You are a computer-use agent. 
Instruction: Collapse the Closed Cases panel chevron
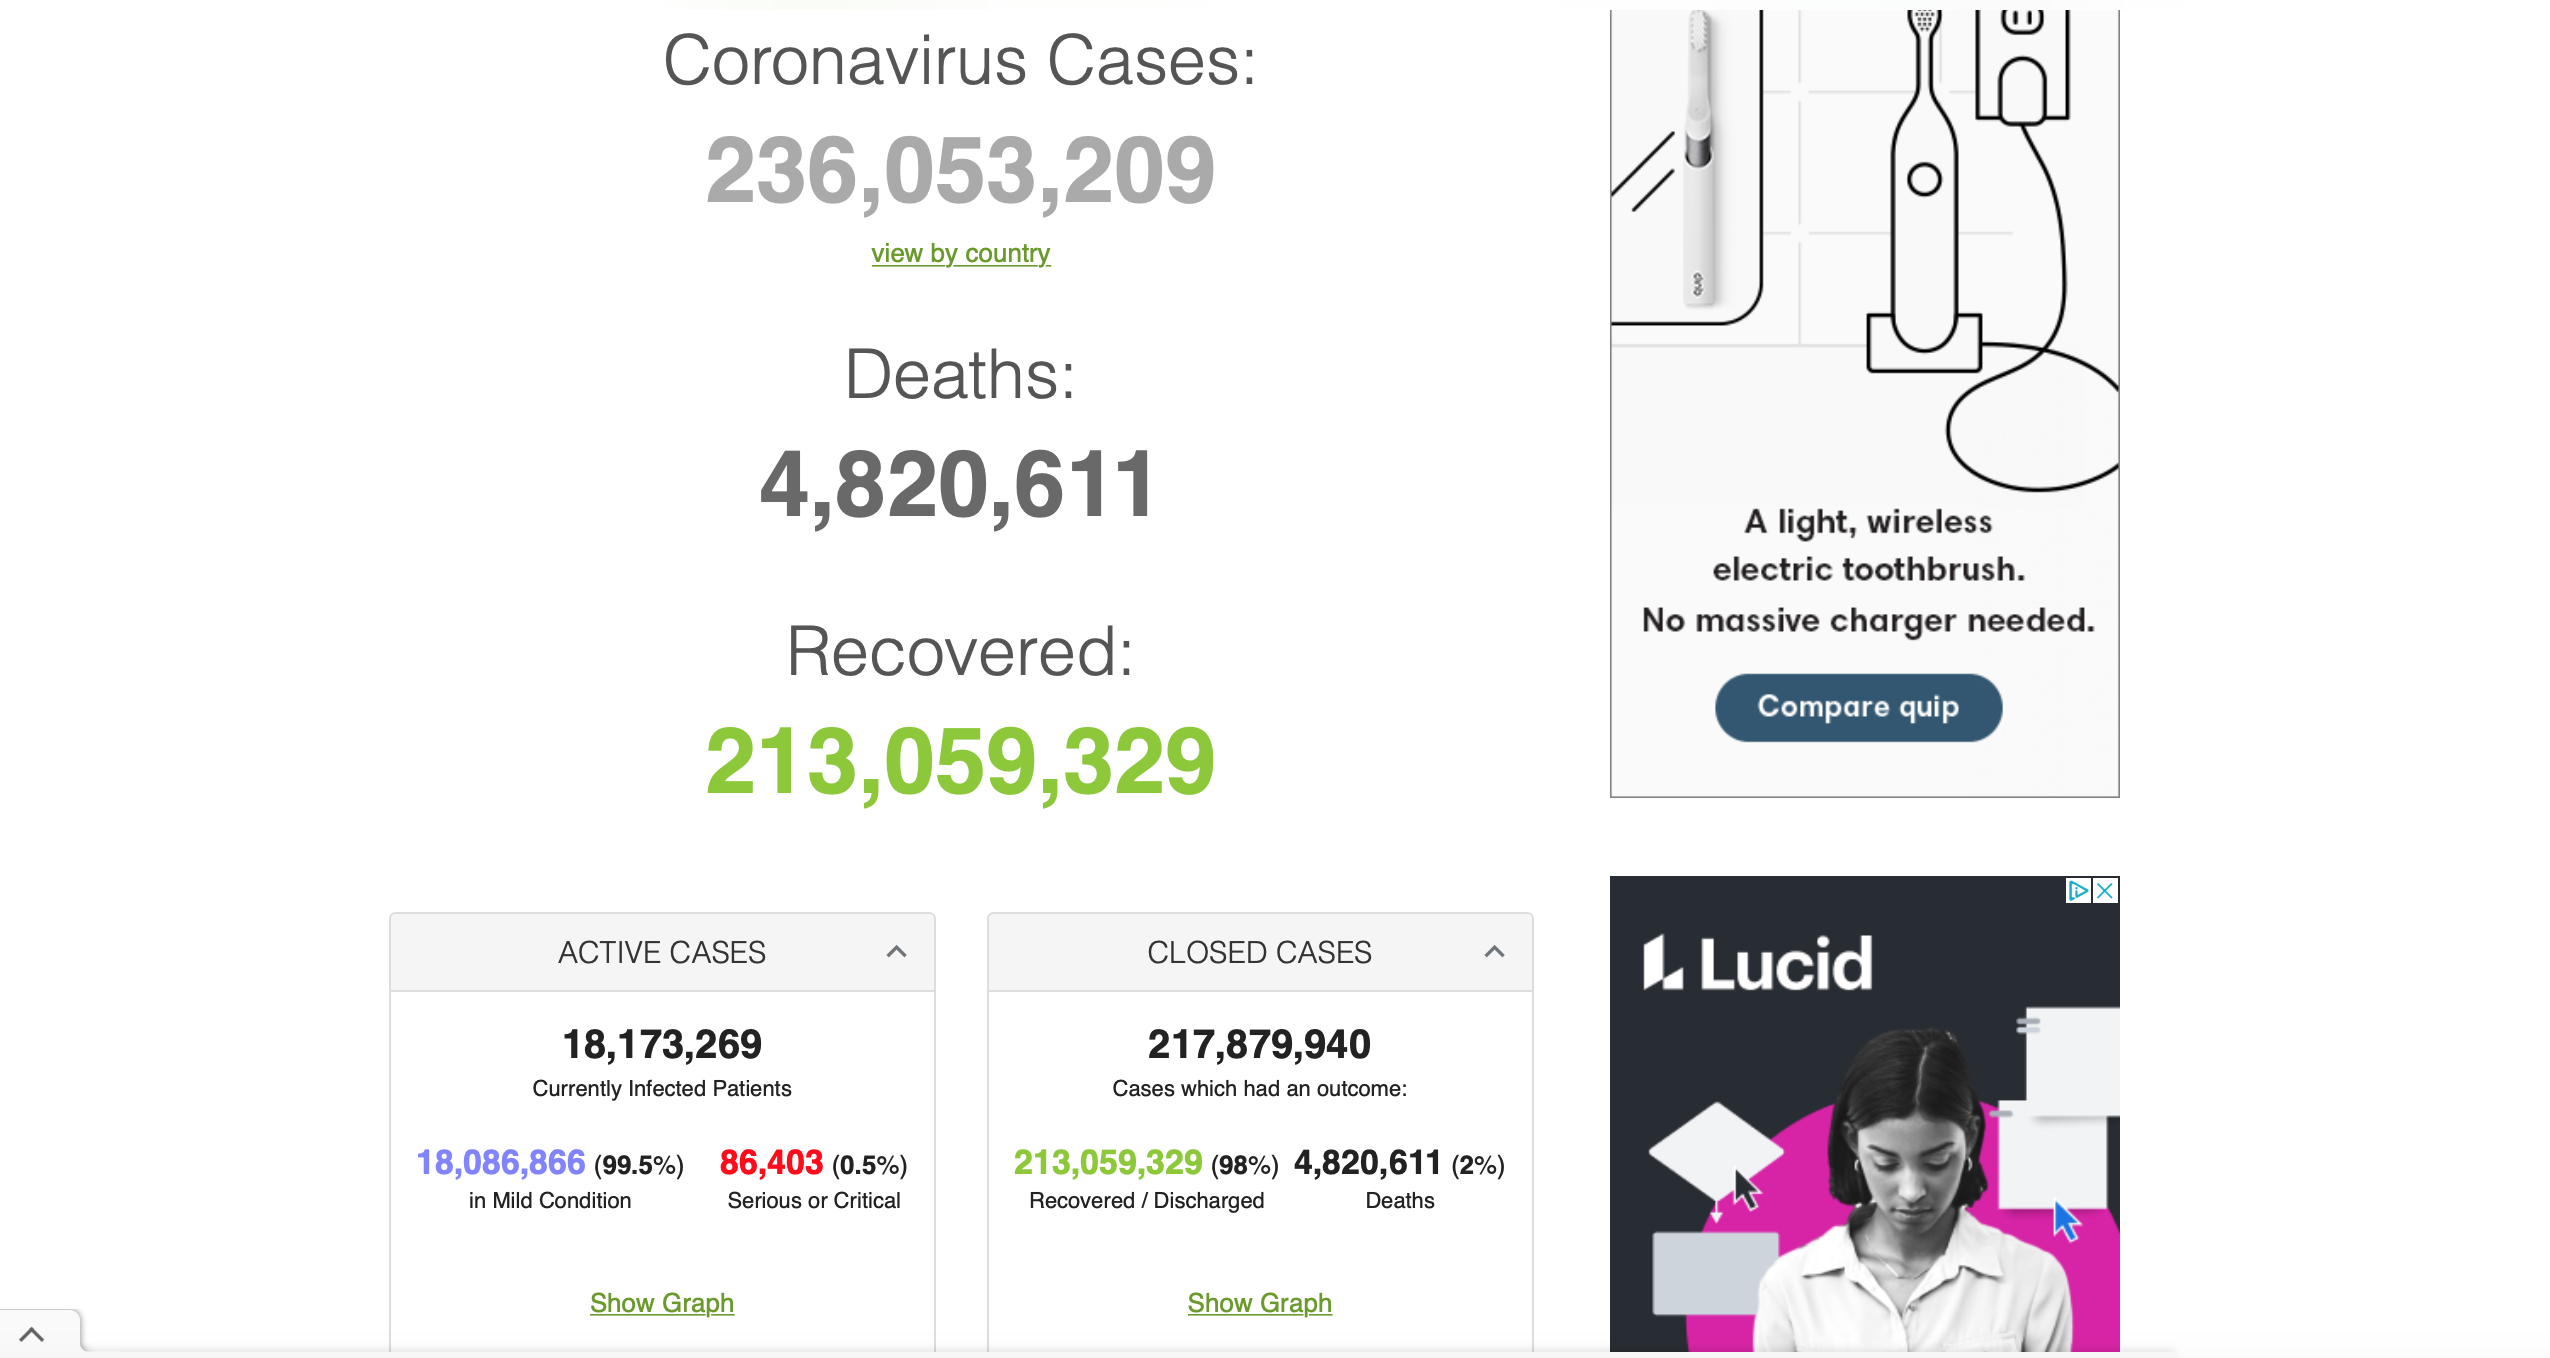(x=1494, y=952)
